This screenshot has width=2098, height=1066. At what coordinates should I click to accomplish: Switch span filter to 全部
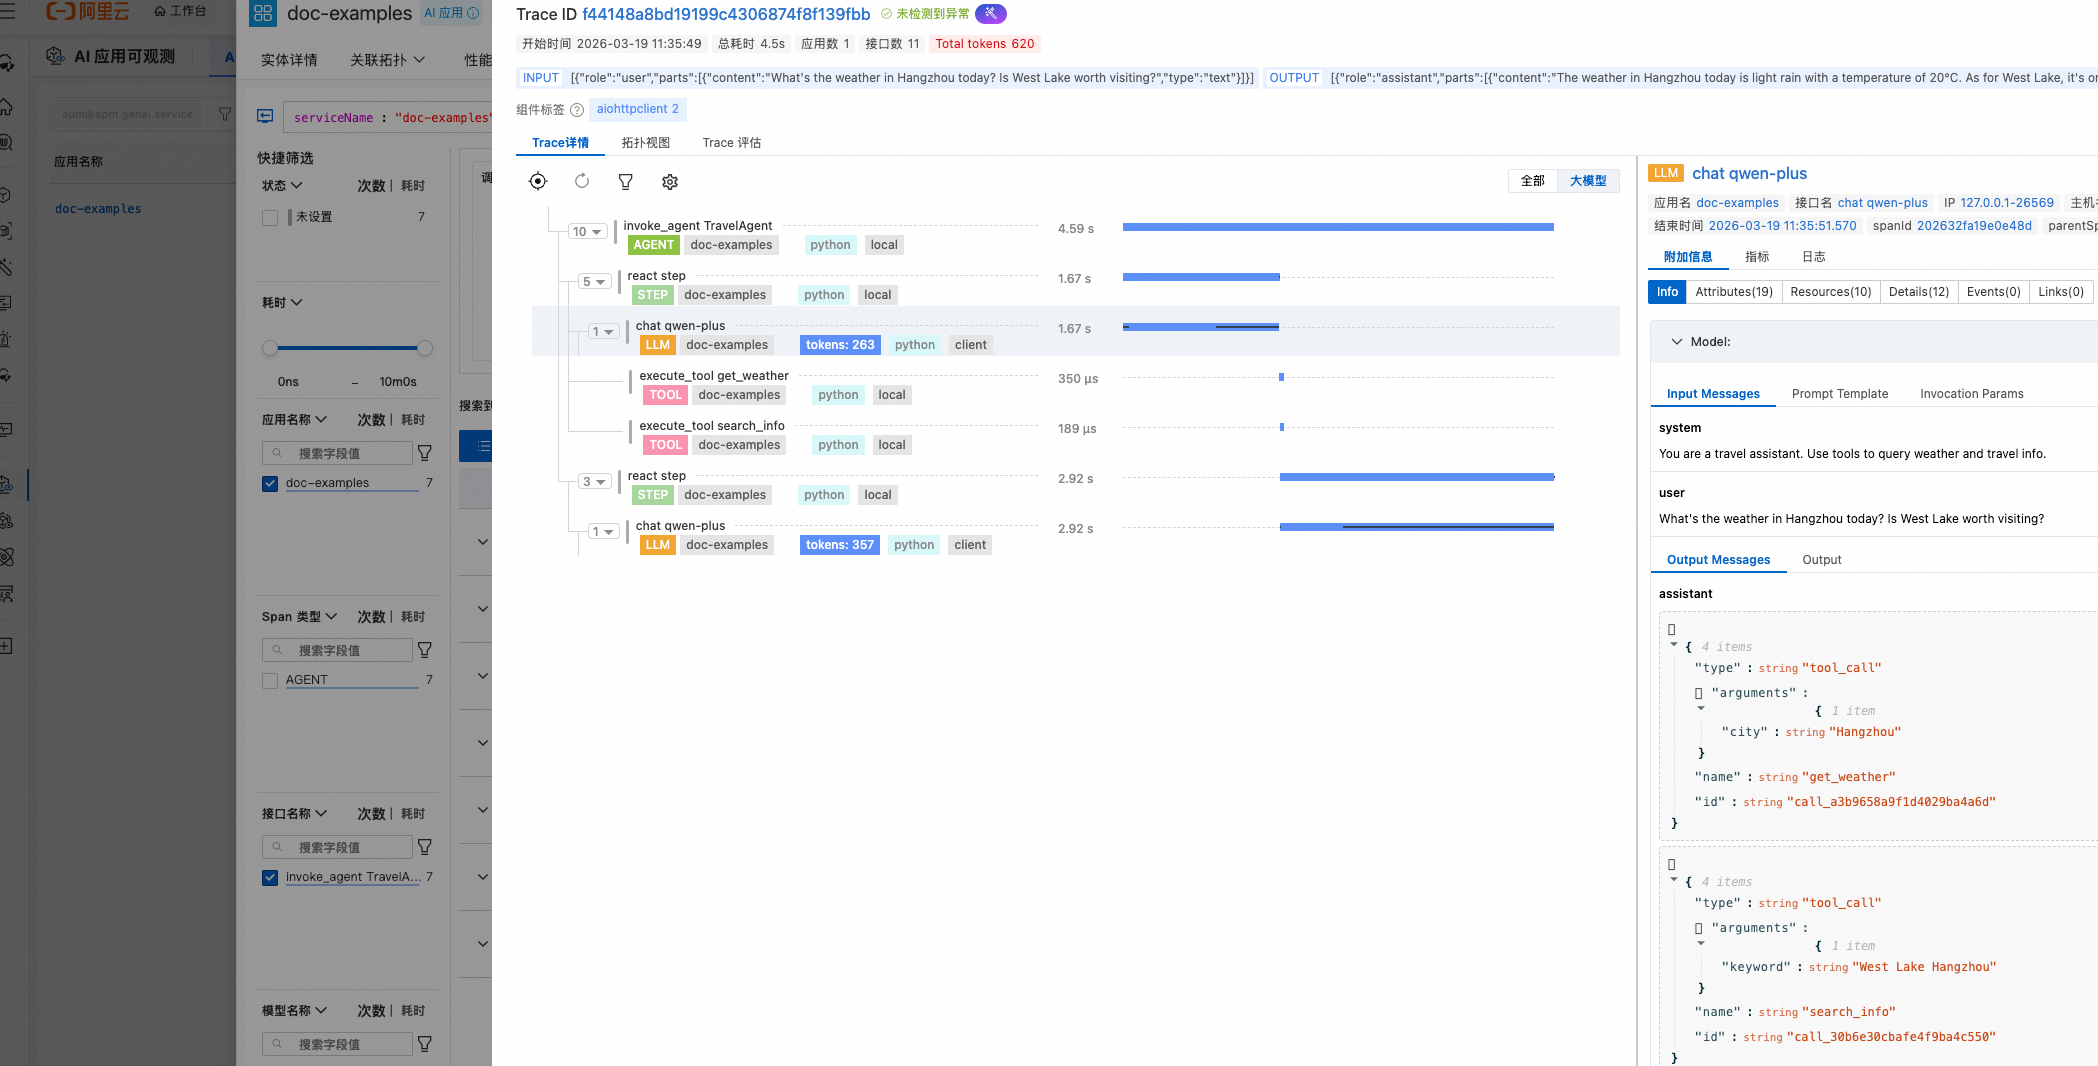pos(1533,181)
